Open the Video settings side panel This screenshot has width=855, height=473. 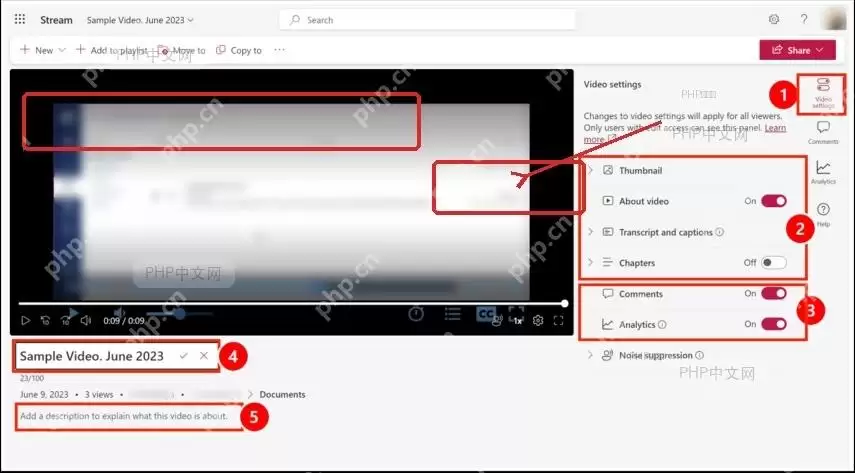coord(823,94)
